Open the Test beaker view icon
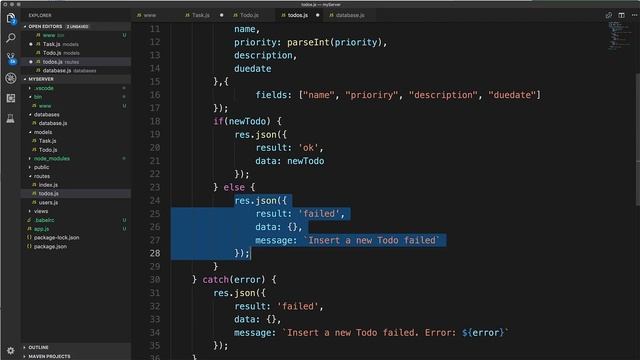Image resolution: width=640 pixels, height=360 pixels. [x=11, y=118]
